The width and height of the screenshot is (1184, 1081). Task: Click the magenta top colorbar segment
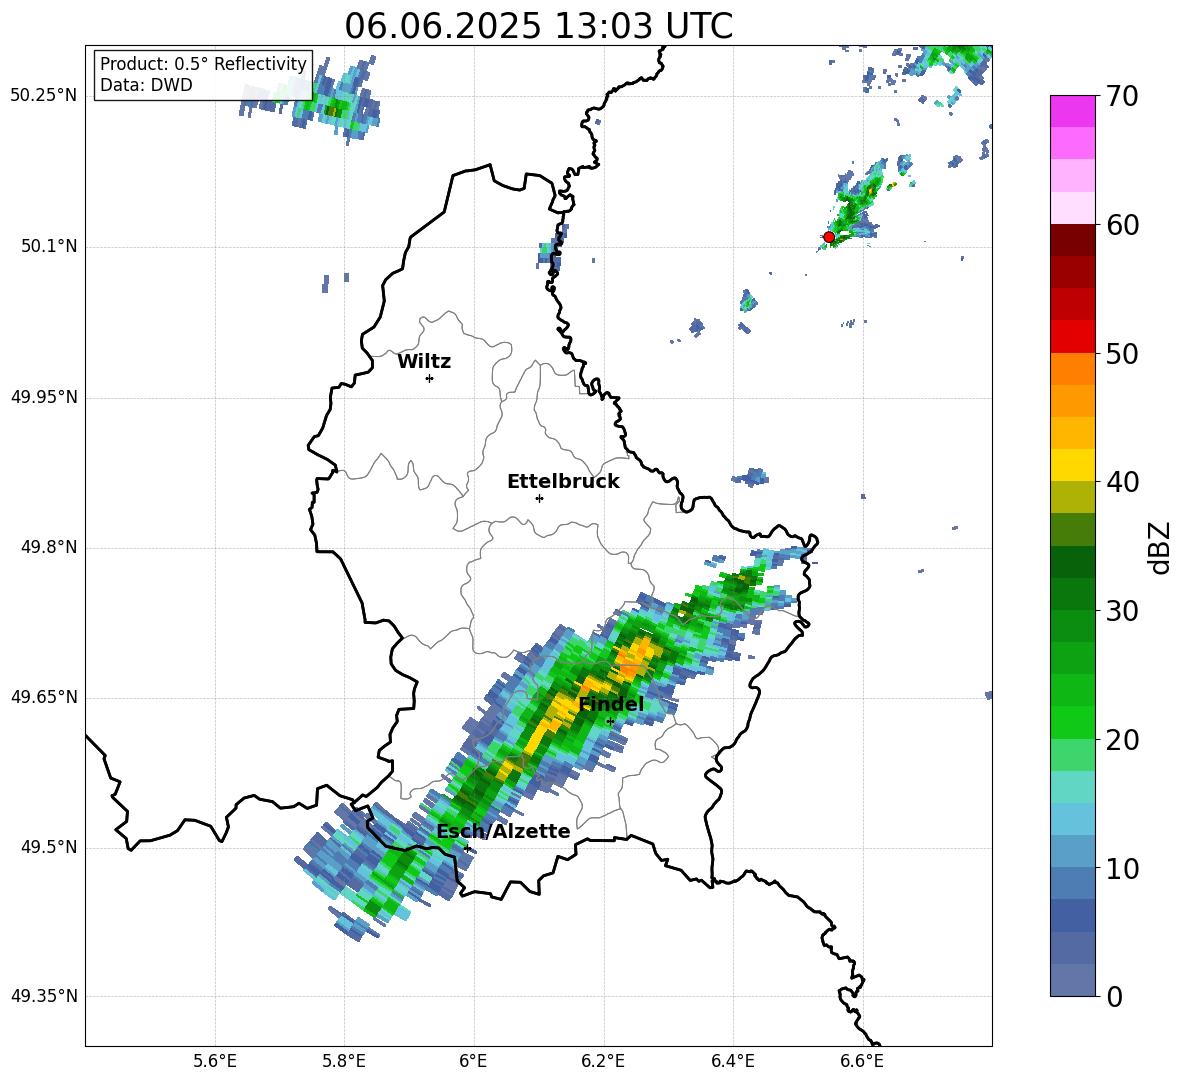coord(1072,111)
